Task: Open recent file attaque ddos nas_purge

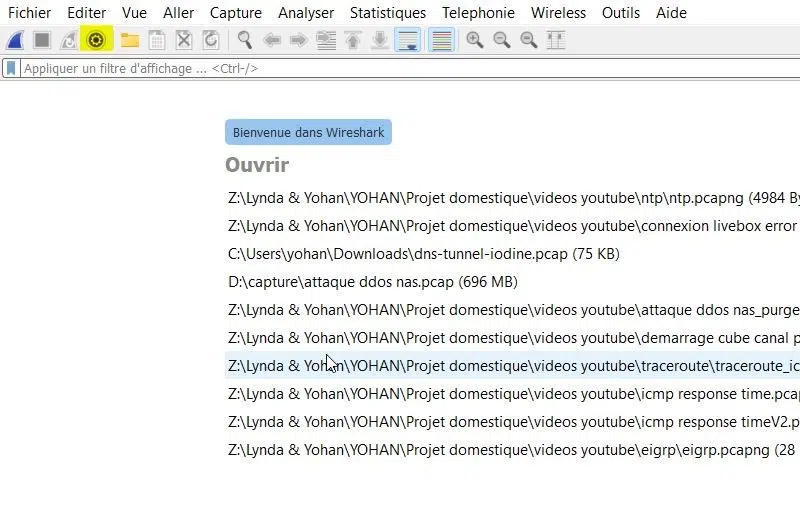Action: point(512,310)
